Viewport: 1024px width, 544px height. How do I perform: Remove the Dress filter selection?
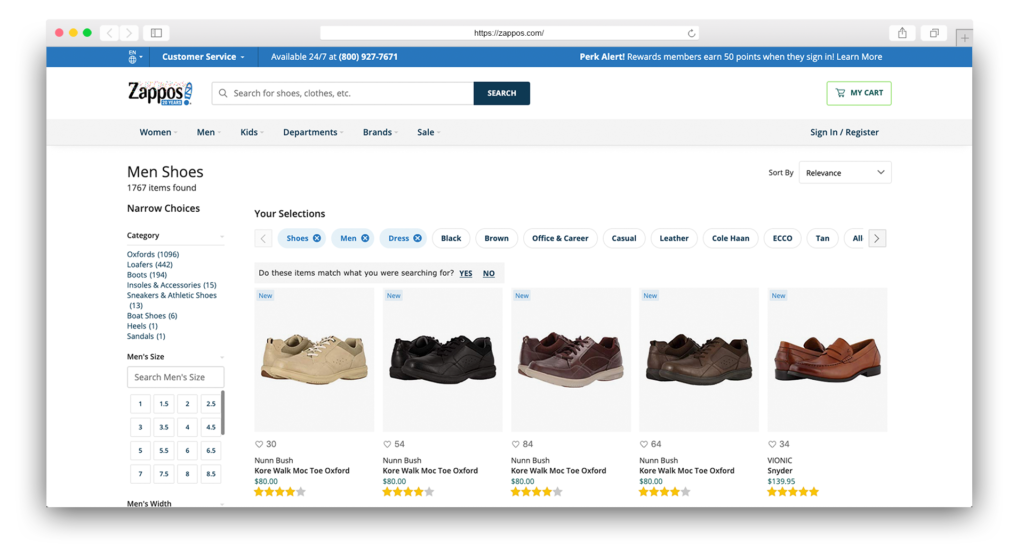point(417,238)
